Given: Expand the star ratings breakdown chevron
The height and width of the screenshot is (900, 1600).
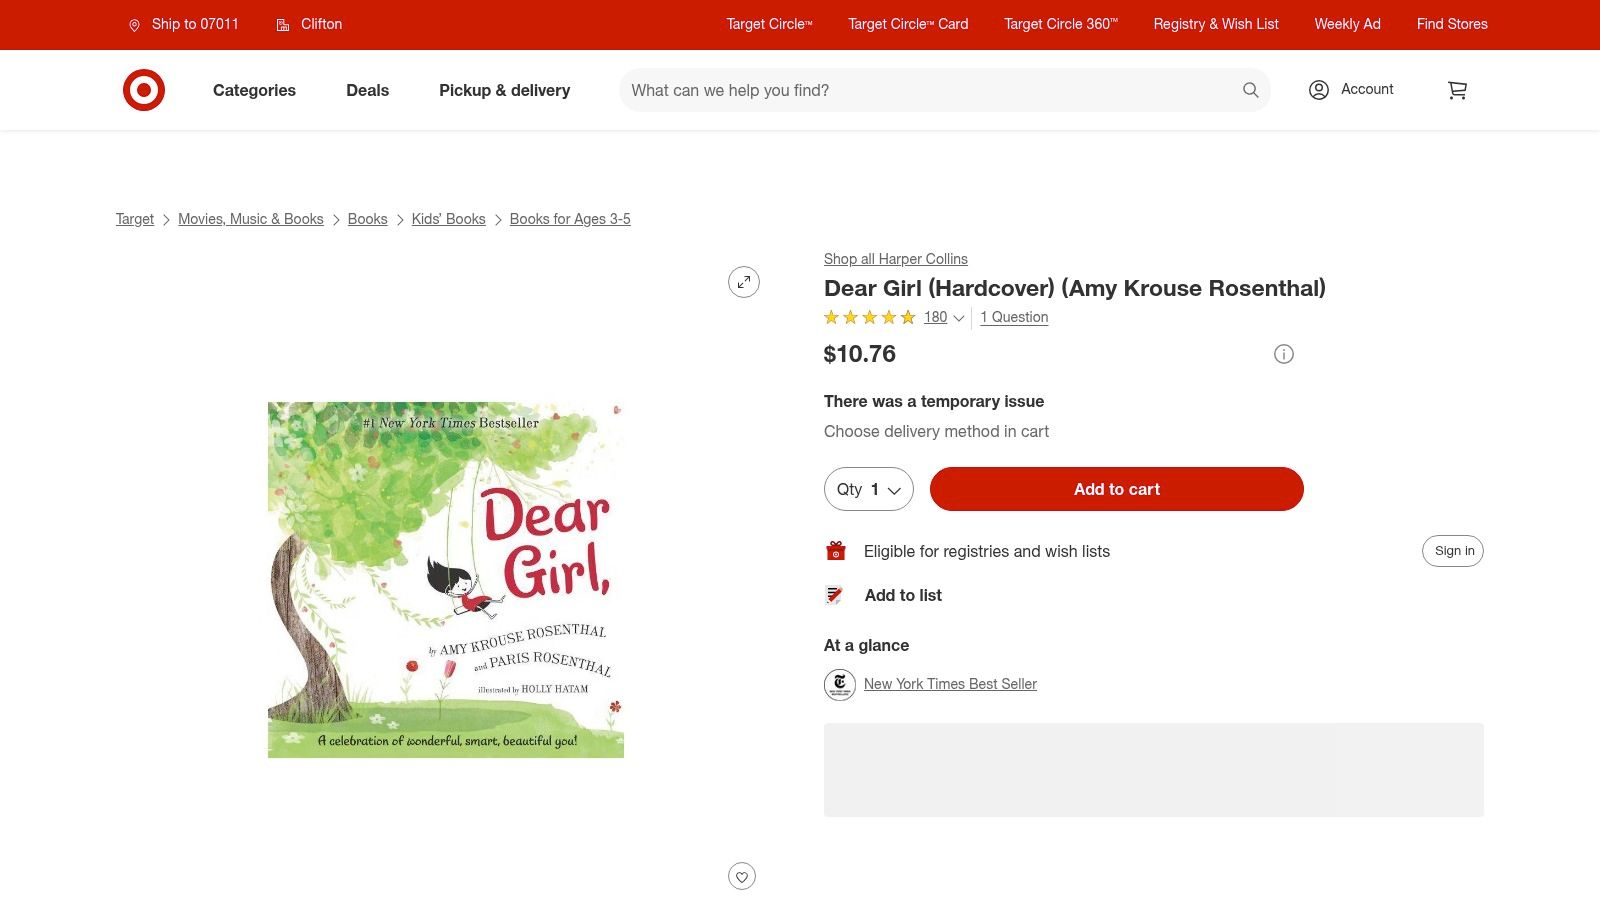Looking at the screenshot, I should pyautogui.click(x=958, y=318).
